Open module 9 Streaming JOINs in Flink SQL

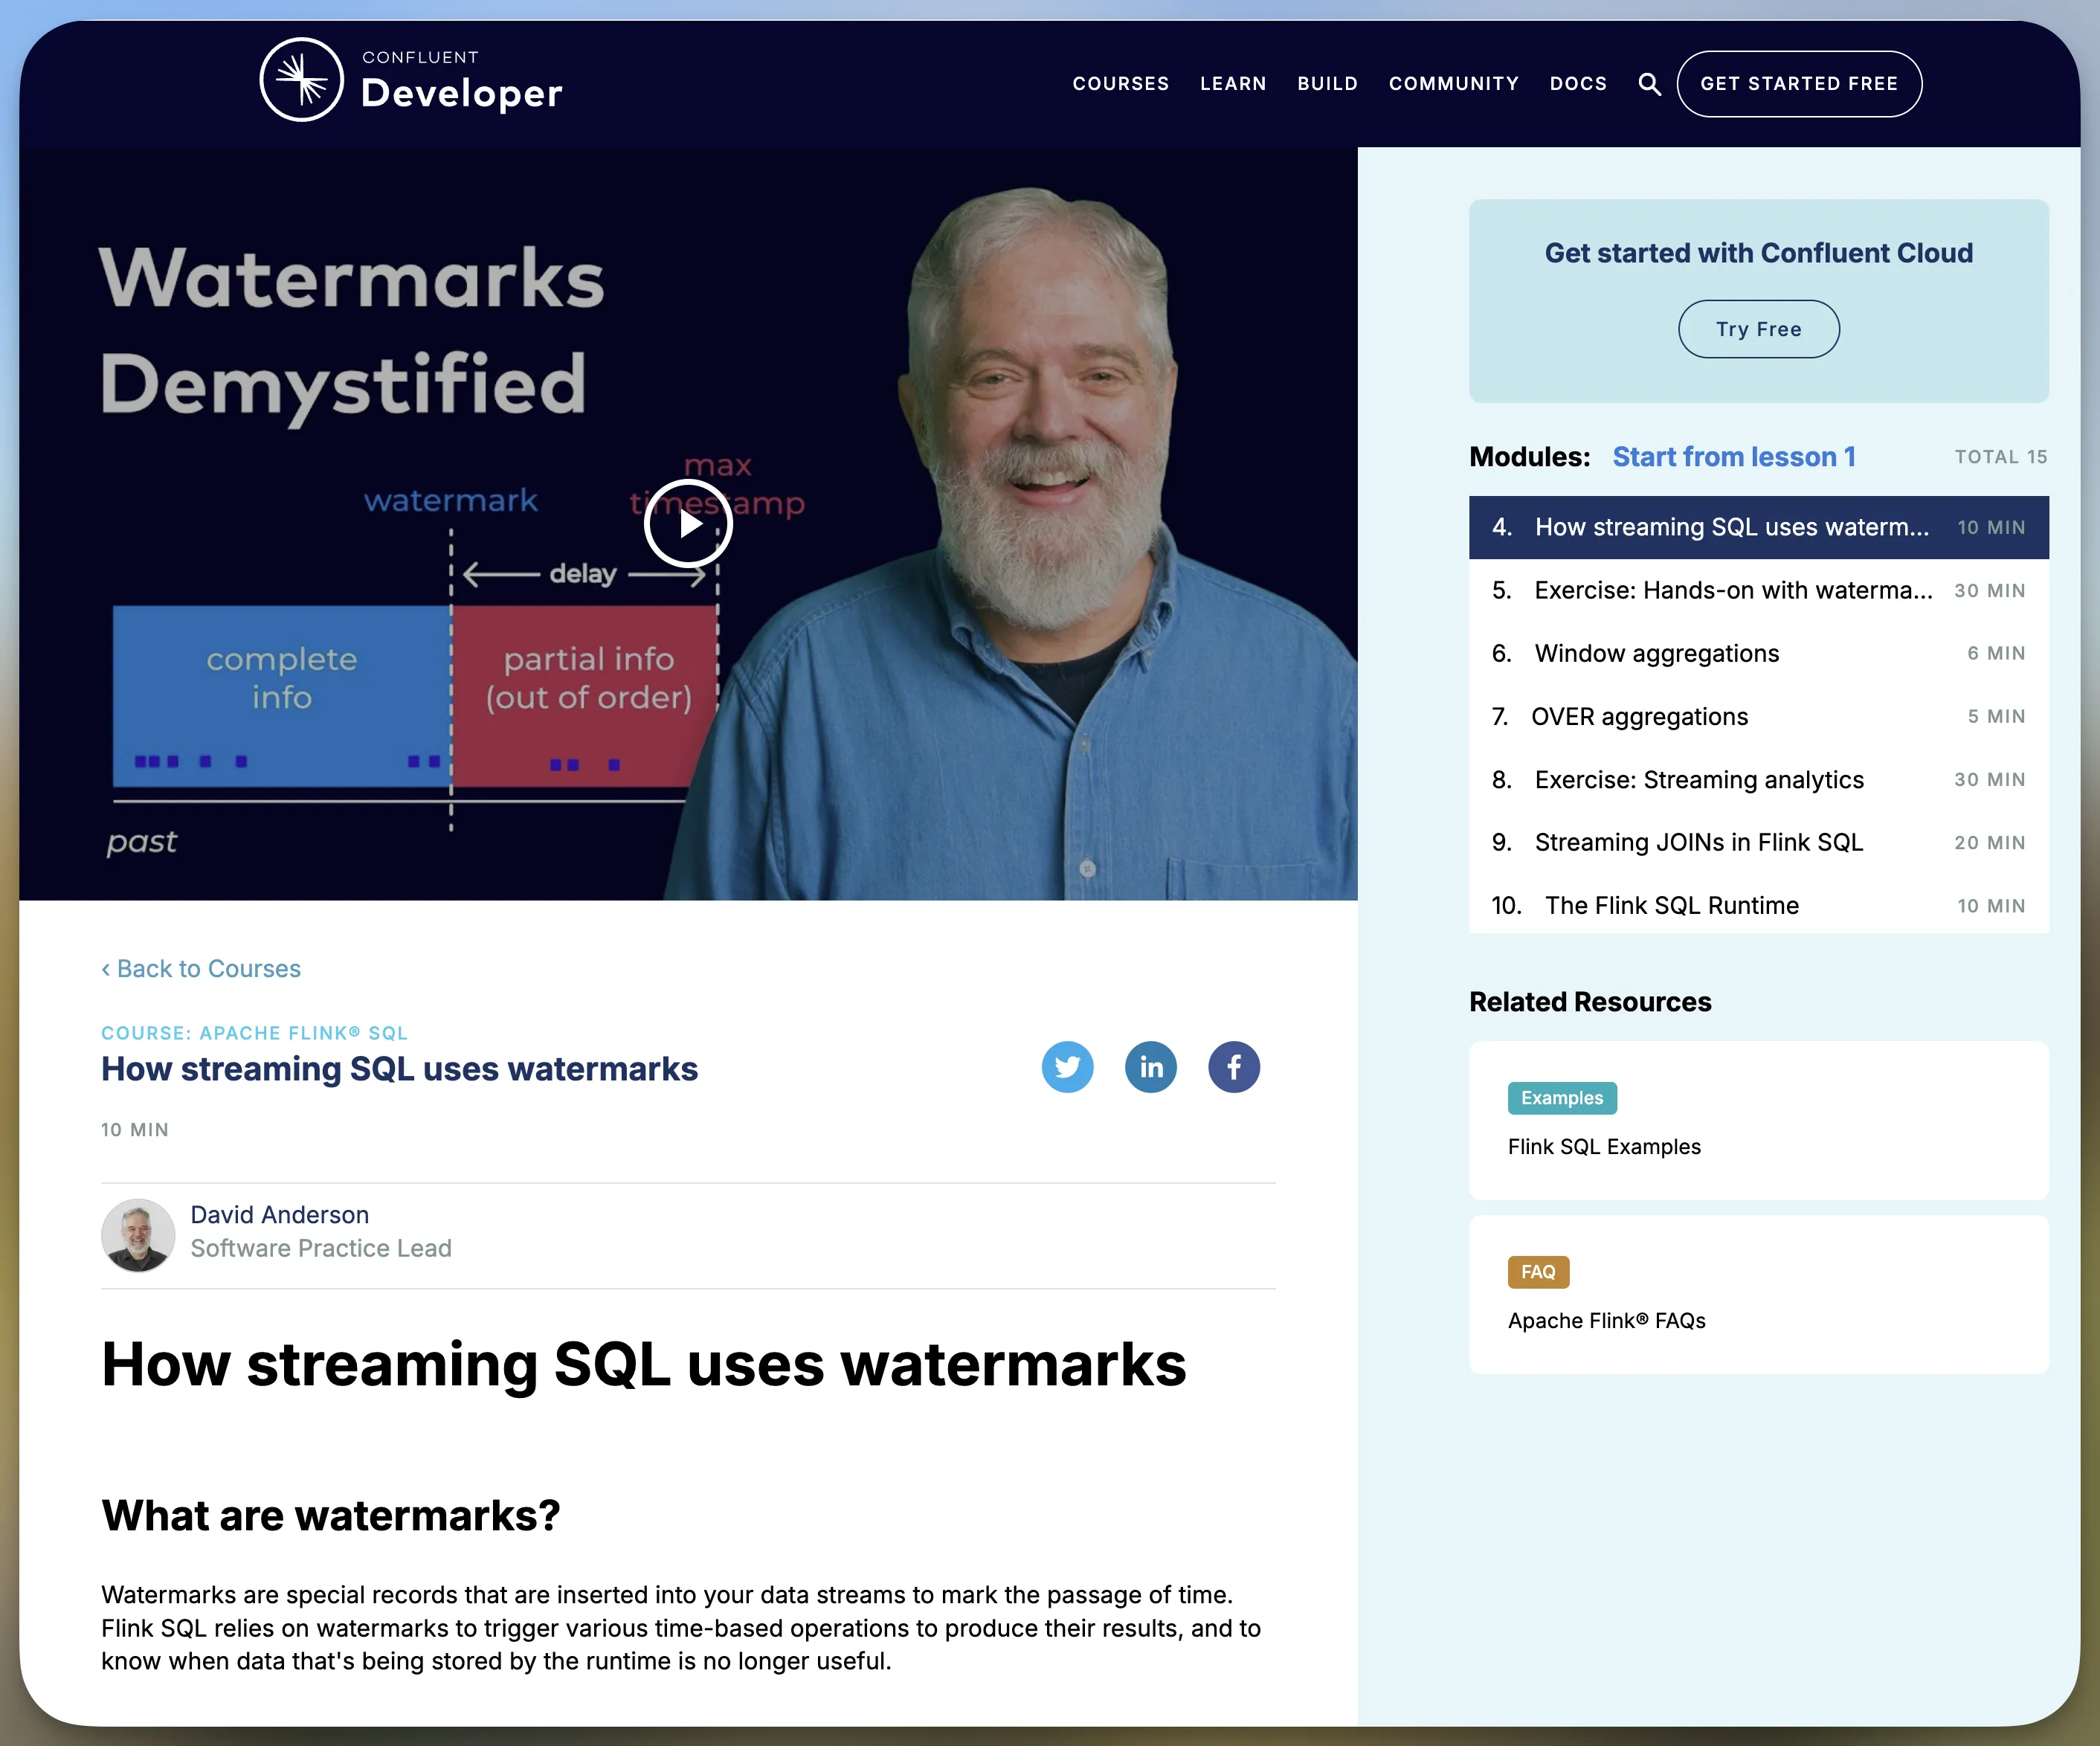1698,842
